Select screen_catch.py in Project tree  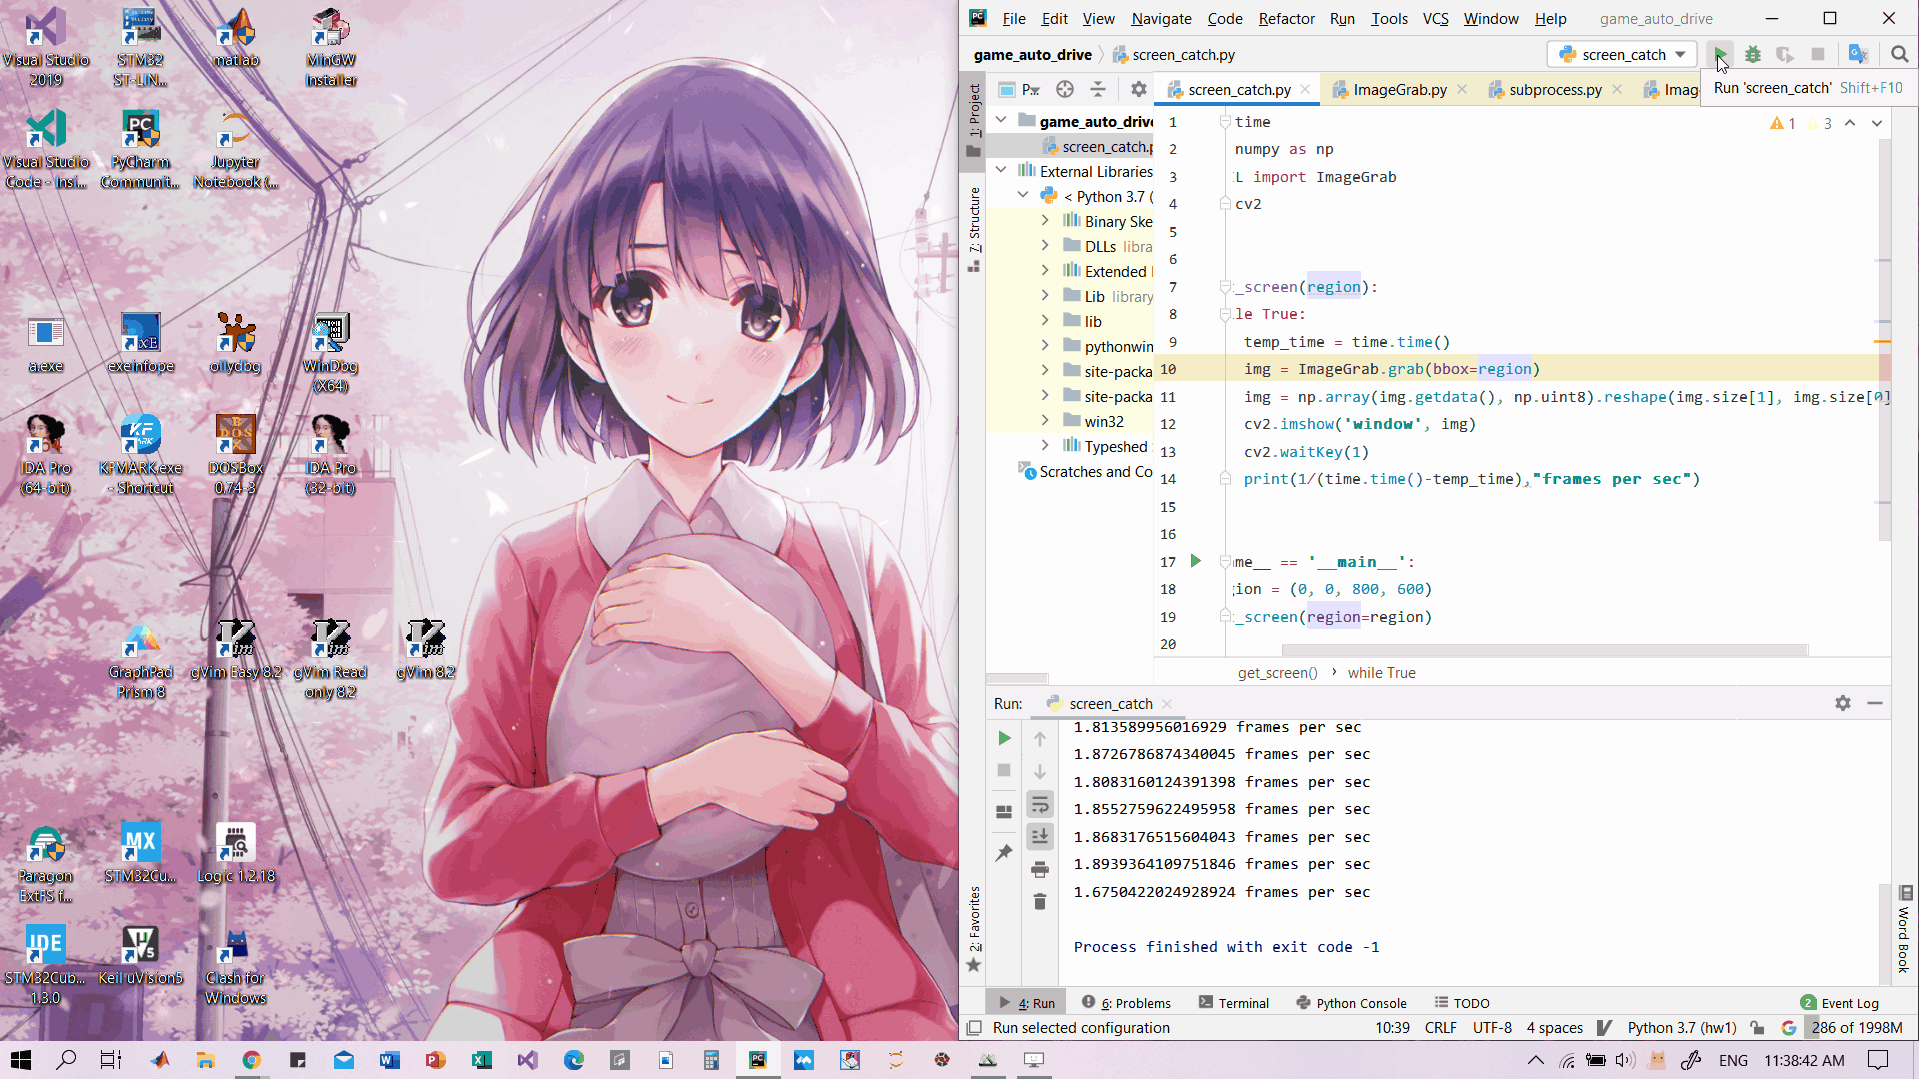(x=1095, y=146)
